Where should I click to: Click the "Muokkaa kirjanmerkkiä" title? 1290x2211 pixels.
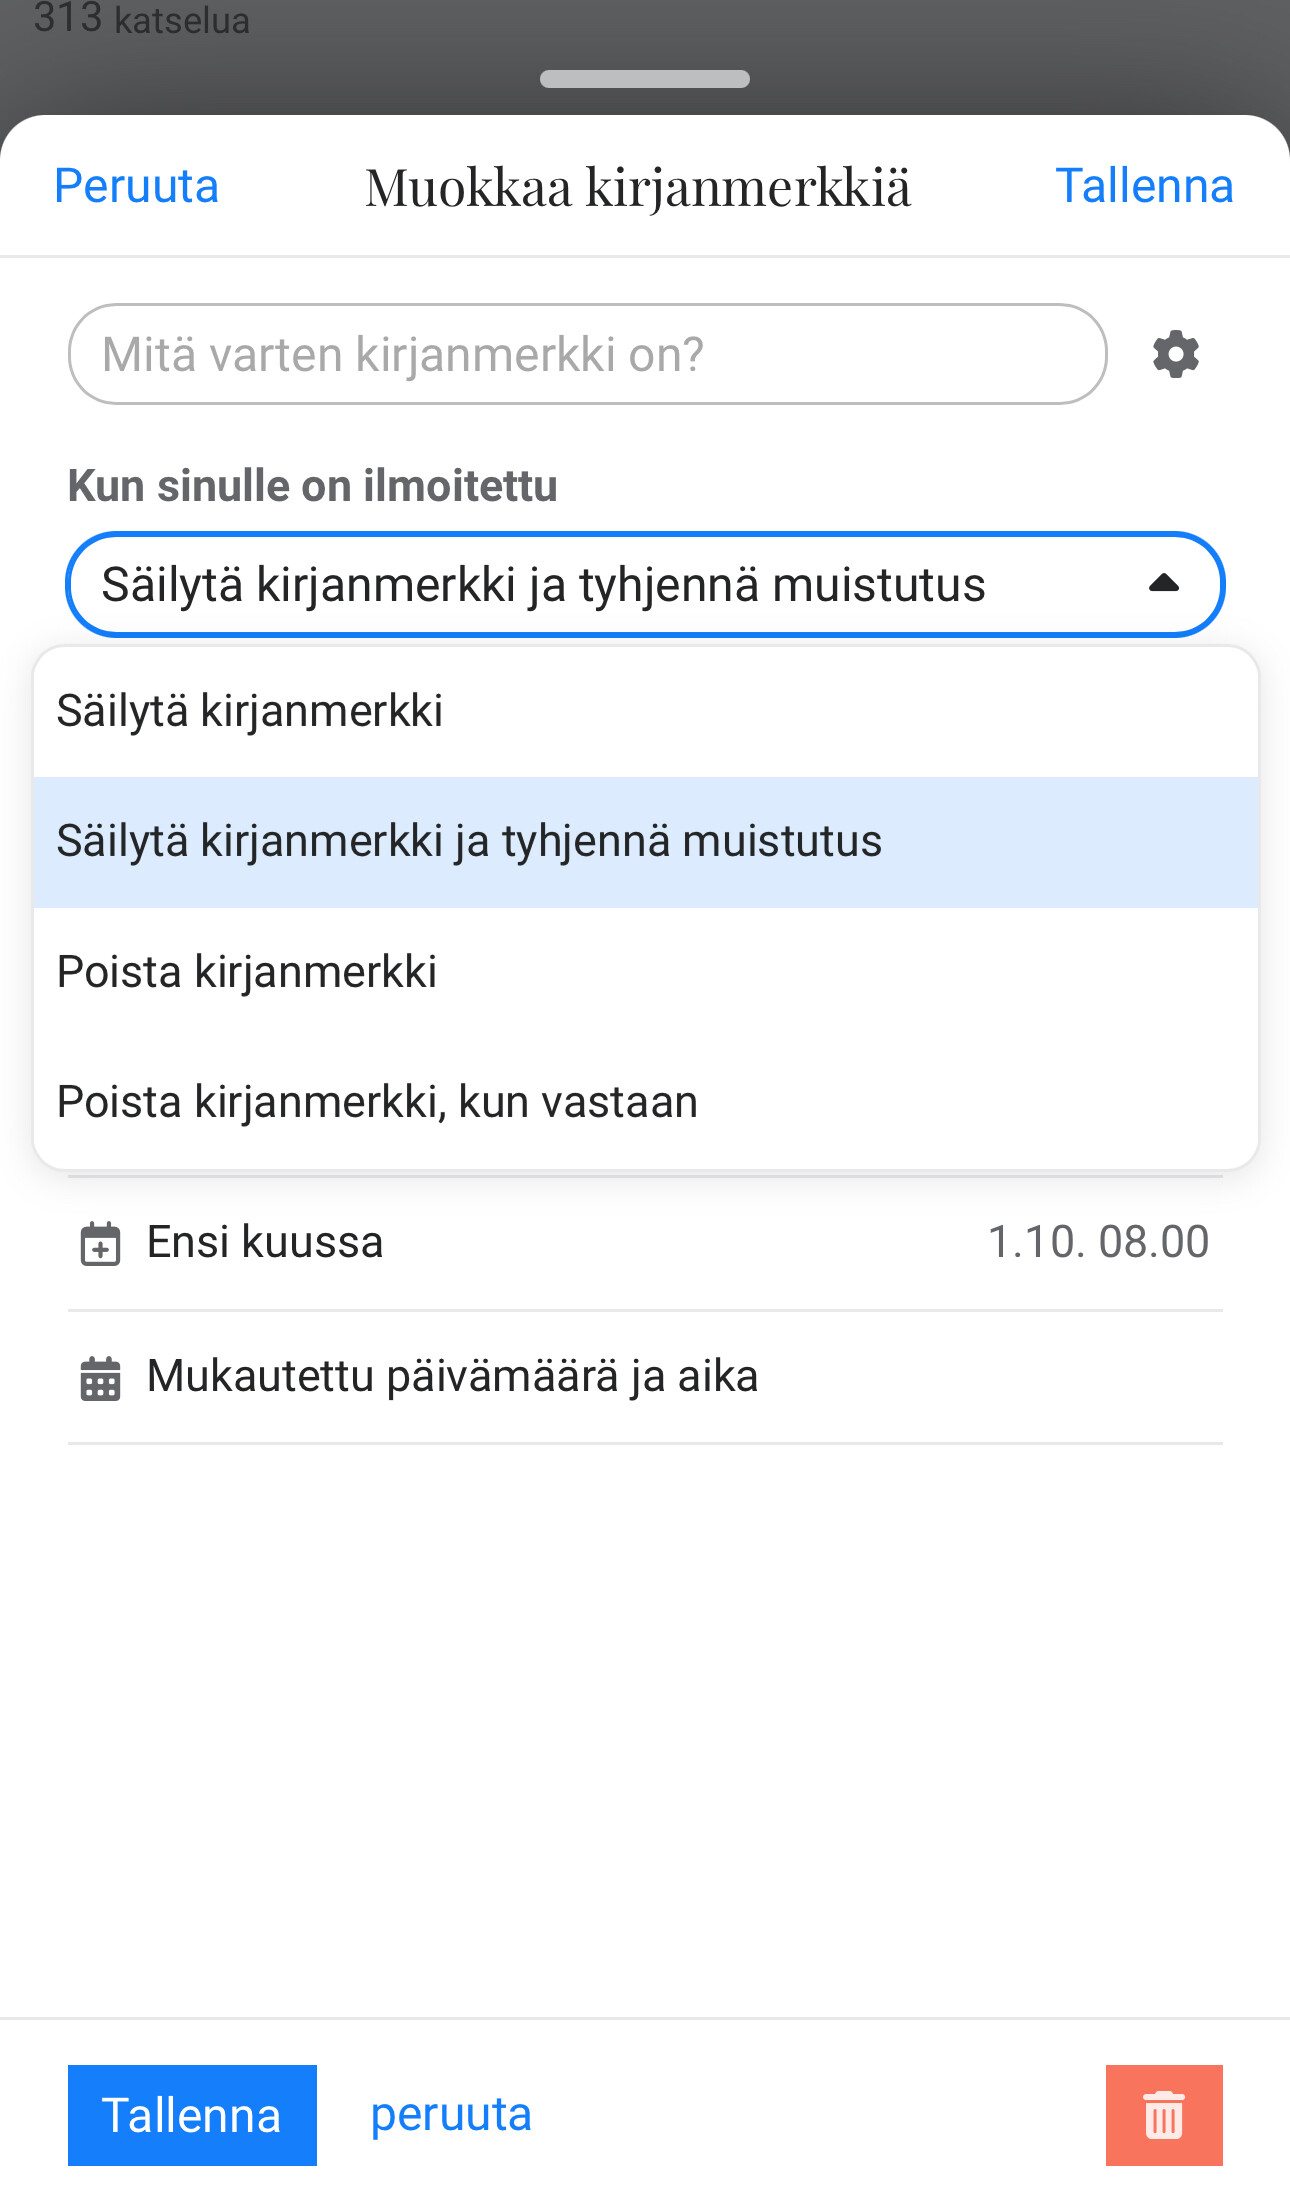(638, 187)
